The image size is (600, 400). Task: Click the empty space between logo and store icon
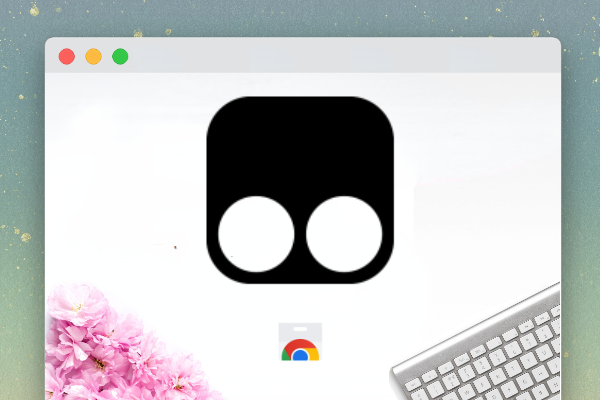pyautogui.click(x=300, y=300)
